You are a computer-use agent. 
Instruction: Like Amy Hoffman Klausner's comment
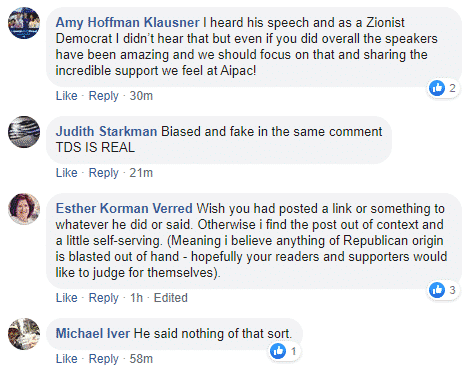(66, 96)
